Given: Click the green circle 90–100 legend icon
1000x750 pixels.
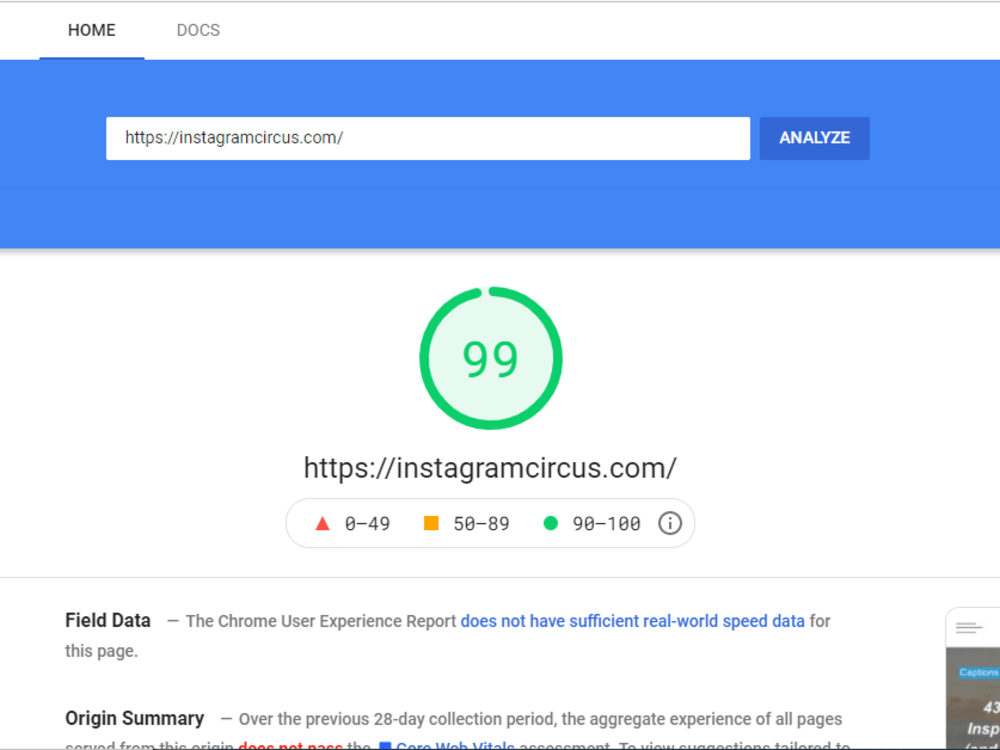Looking at the screenshot, I should click(x=550, y=524).
